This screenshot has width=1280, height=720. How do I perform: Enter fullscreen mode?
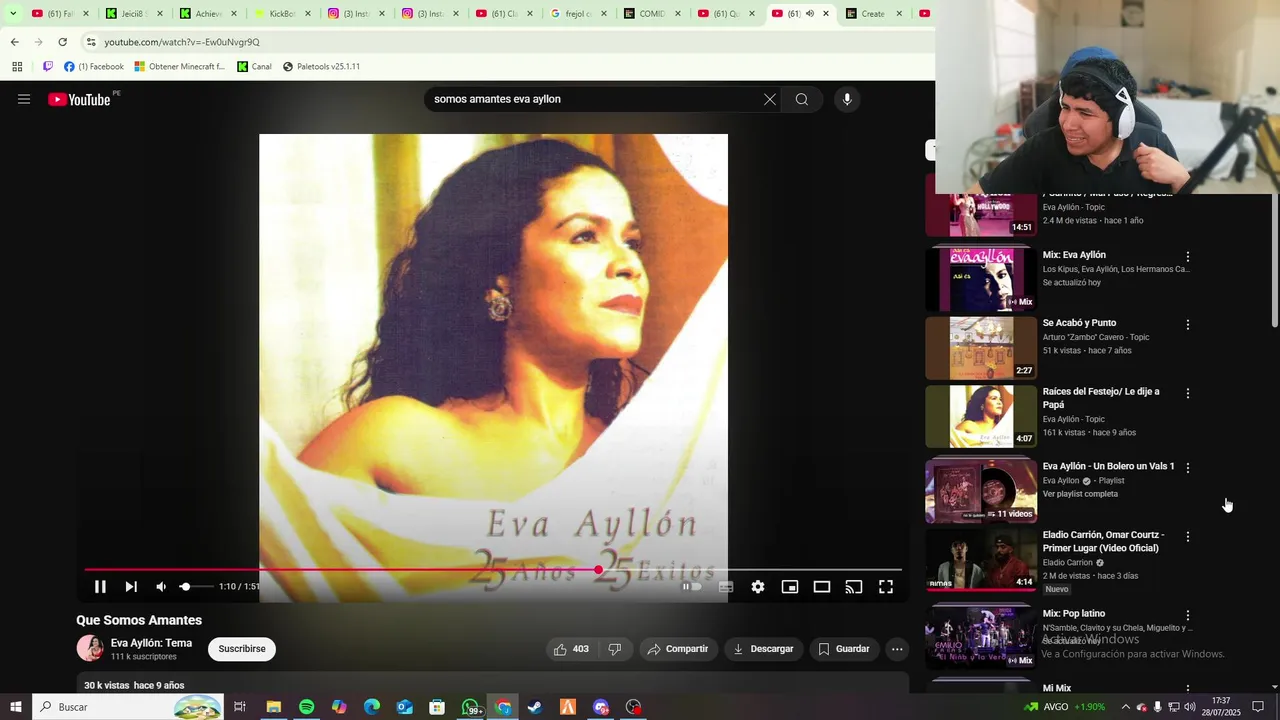886,587
